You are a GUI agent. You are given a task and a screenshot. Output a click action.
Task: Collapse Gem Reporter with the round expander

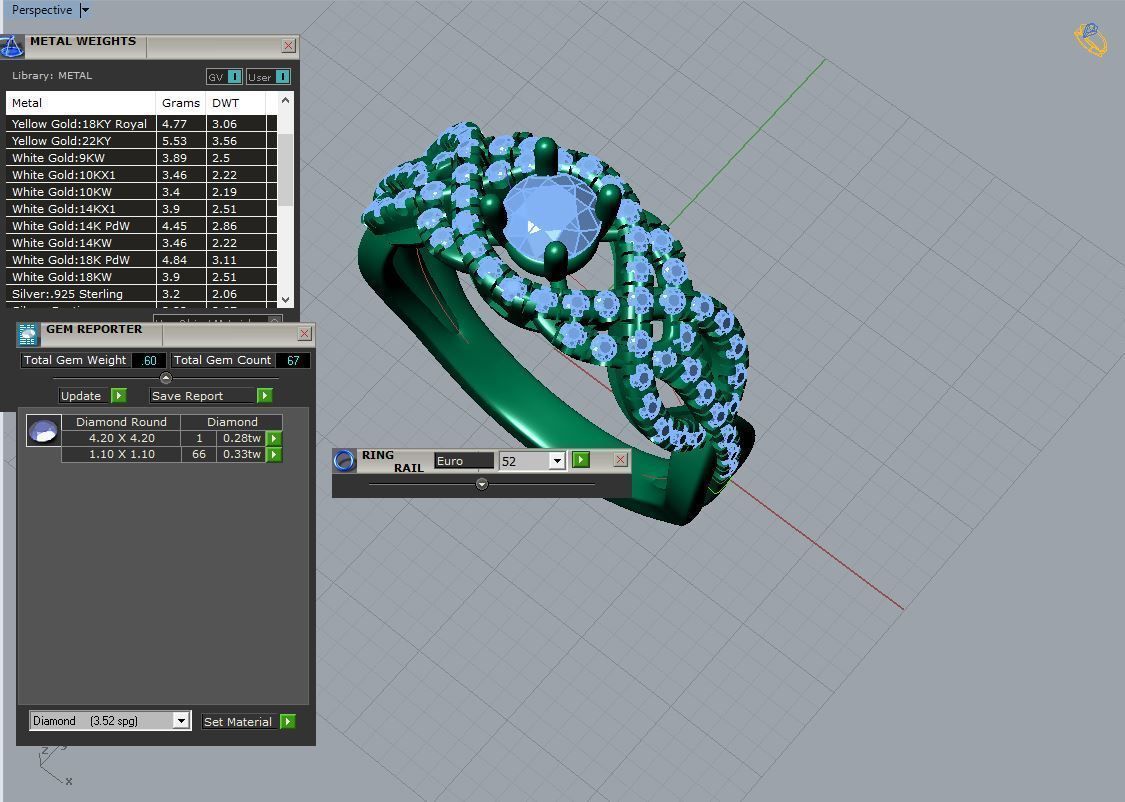(166, 377)
